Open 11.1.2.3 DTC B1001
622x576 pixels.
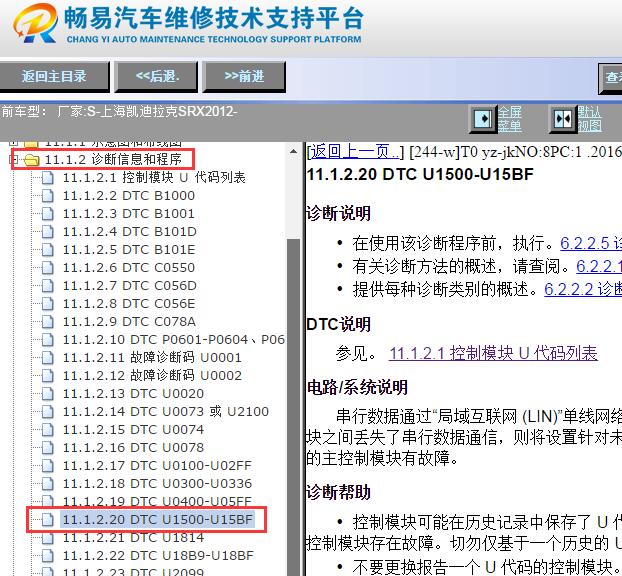tap(129, 213)
